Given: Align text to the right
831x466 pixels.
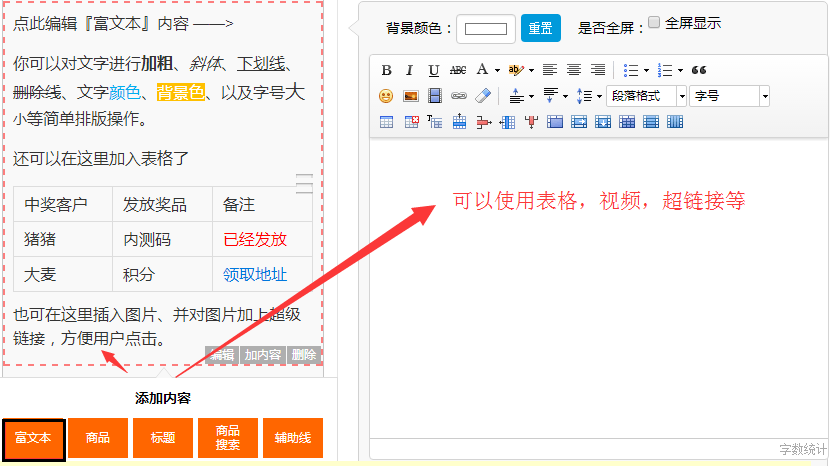Looking at the screenshot, I should click(598, 70).
